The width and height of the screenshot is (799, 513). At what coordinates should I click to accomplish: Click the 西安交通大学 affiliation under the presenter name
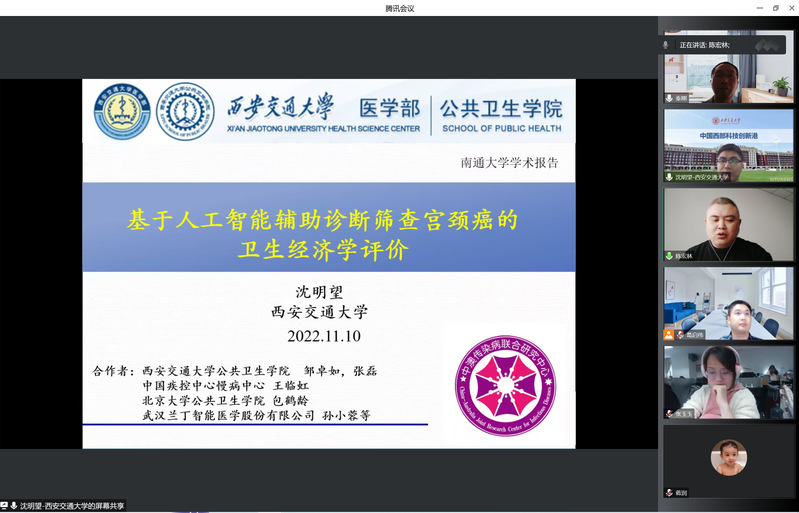(x=319, y=312)
